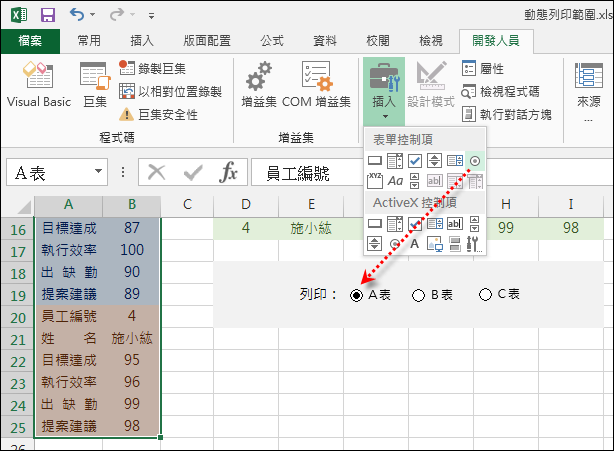614x451 pixels.
Task: Open Customize Quick Access Toolbar dropdown
Action: tap(151, 16)
